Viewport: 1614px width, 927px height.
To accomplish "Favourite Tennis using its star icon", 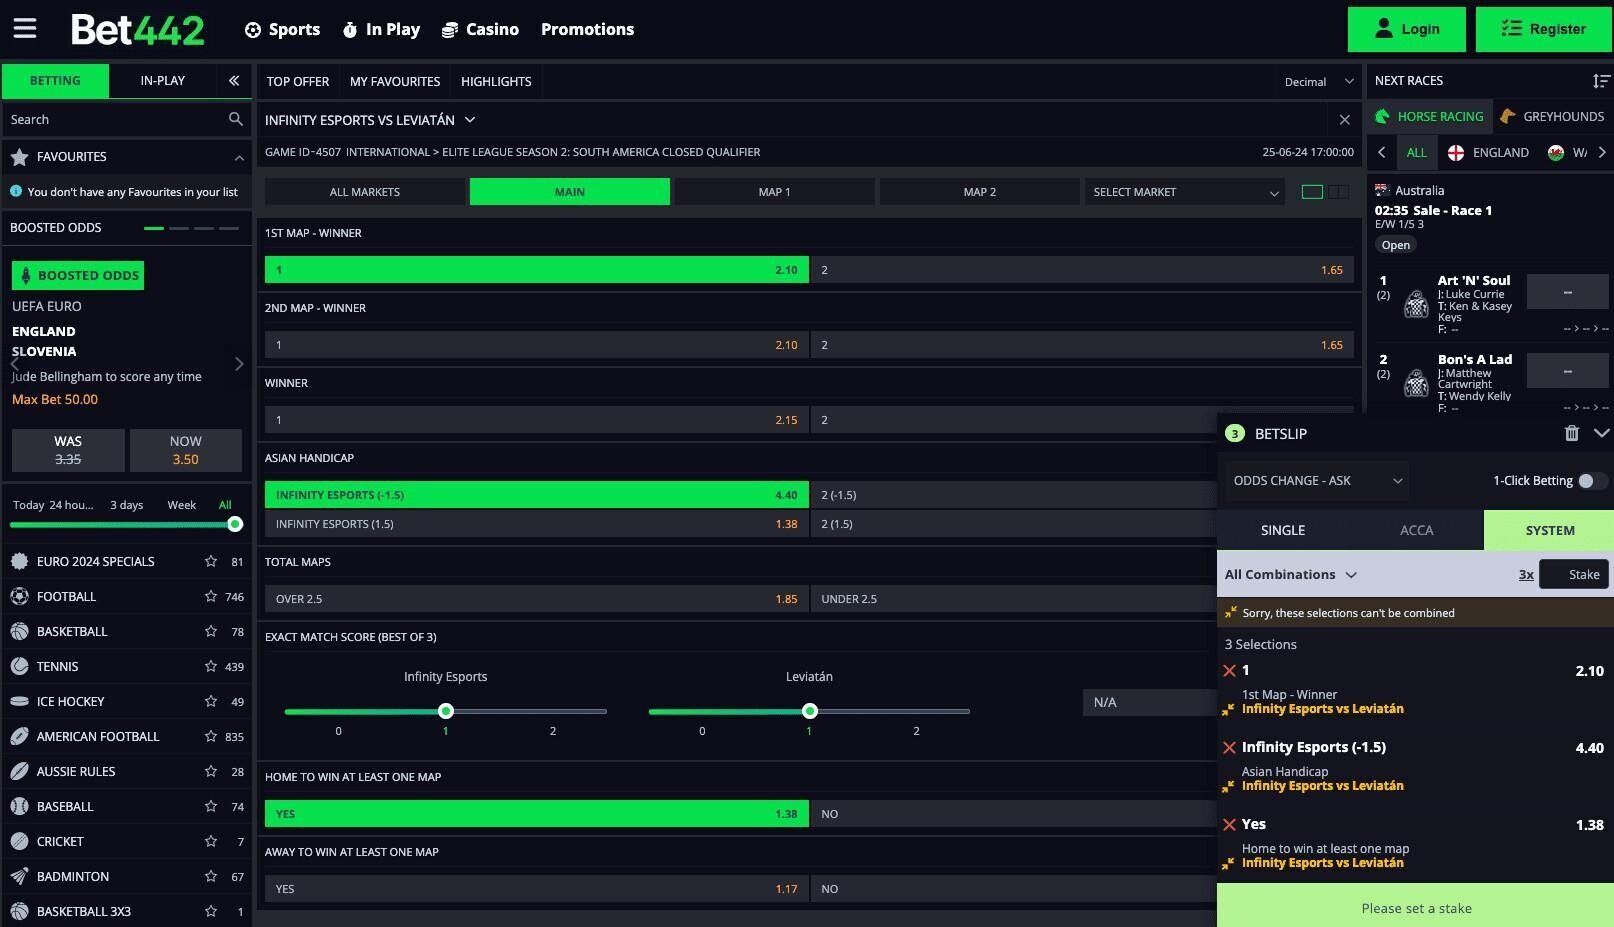I will [x=211, y=667].
